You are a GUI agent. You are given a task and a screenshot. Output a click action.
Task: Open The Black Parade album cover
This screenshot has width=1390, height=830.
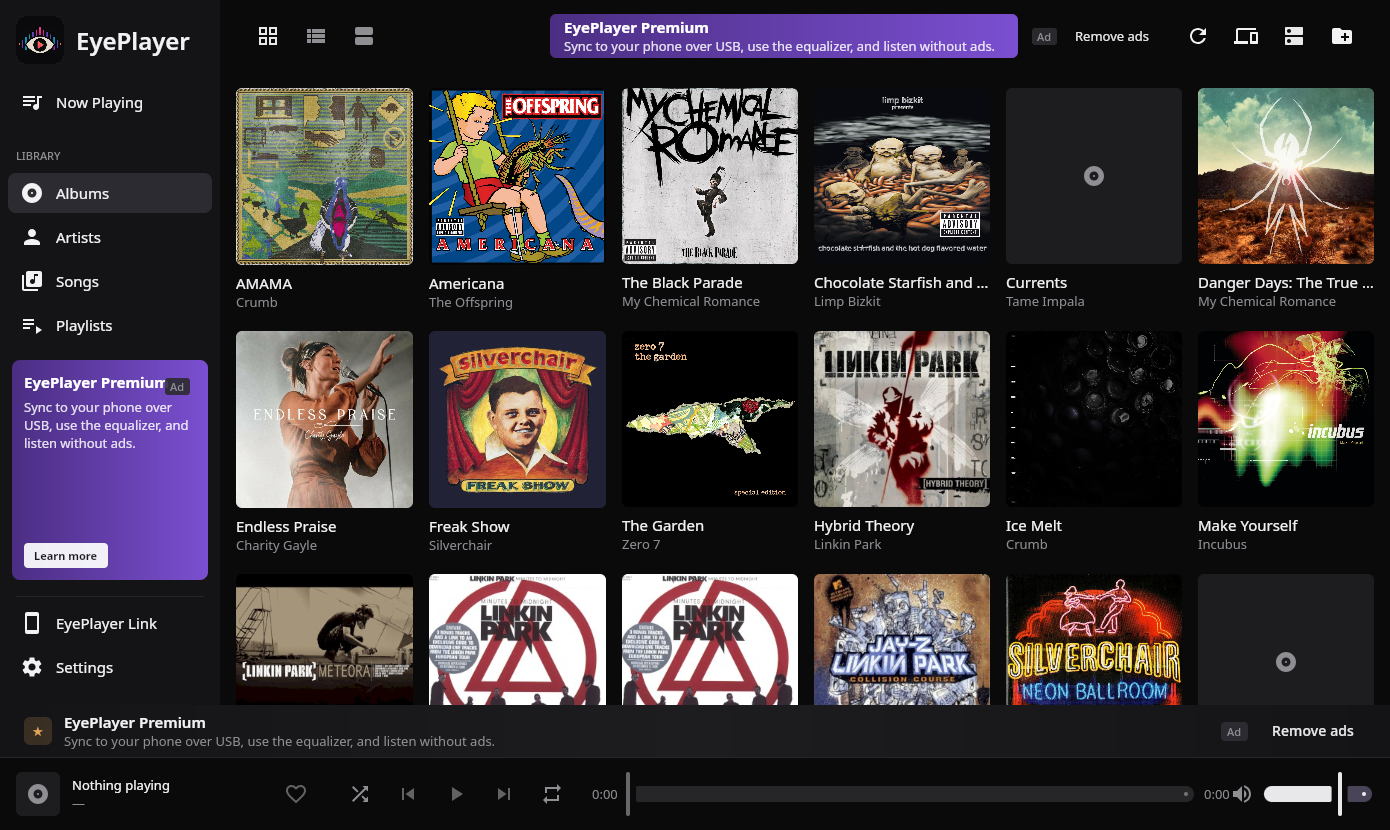tap(710, 176)
